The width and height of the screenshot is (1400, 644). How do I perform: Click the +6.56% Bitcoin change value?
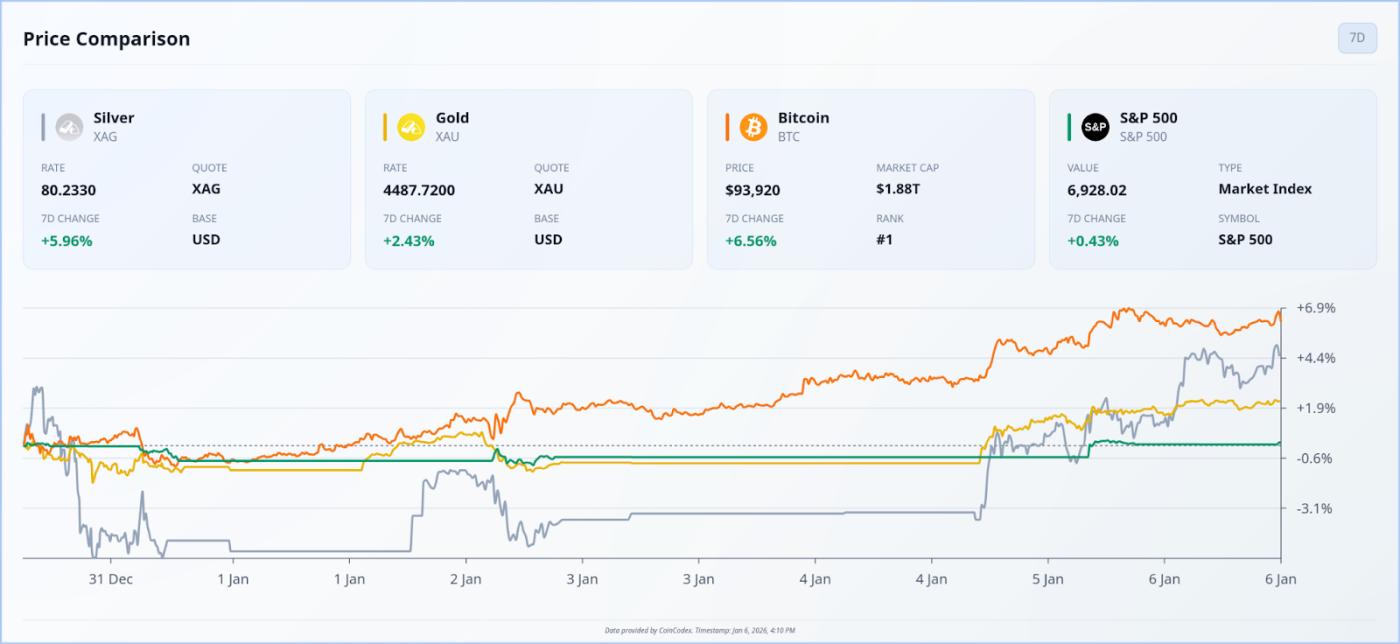750,240
